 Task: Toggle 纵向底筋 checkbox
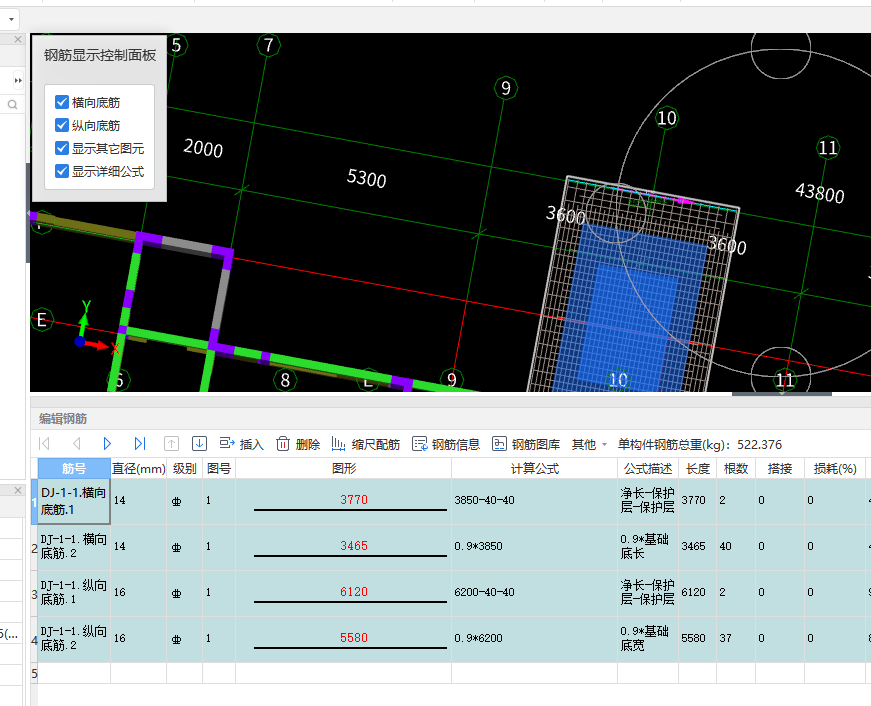(62, 126)
